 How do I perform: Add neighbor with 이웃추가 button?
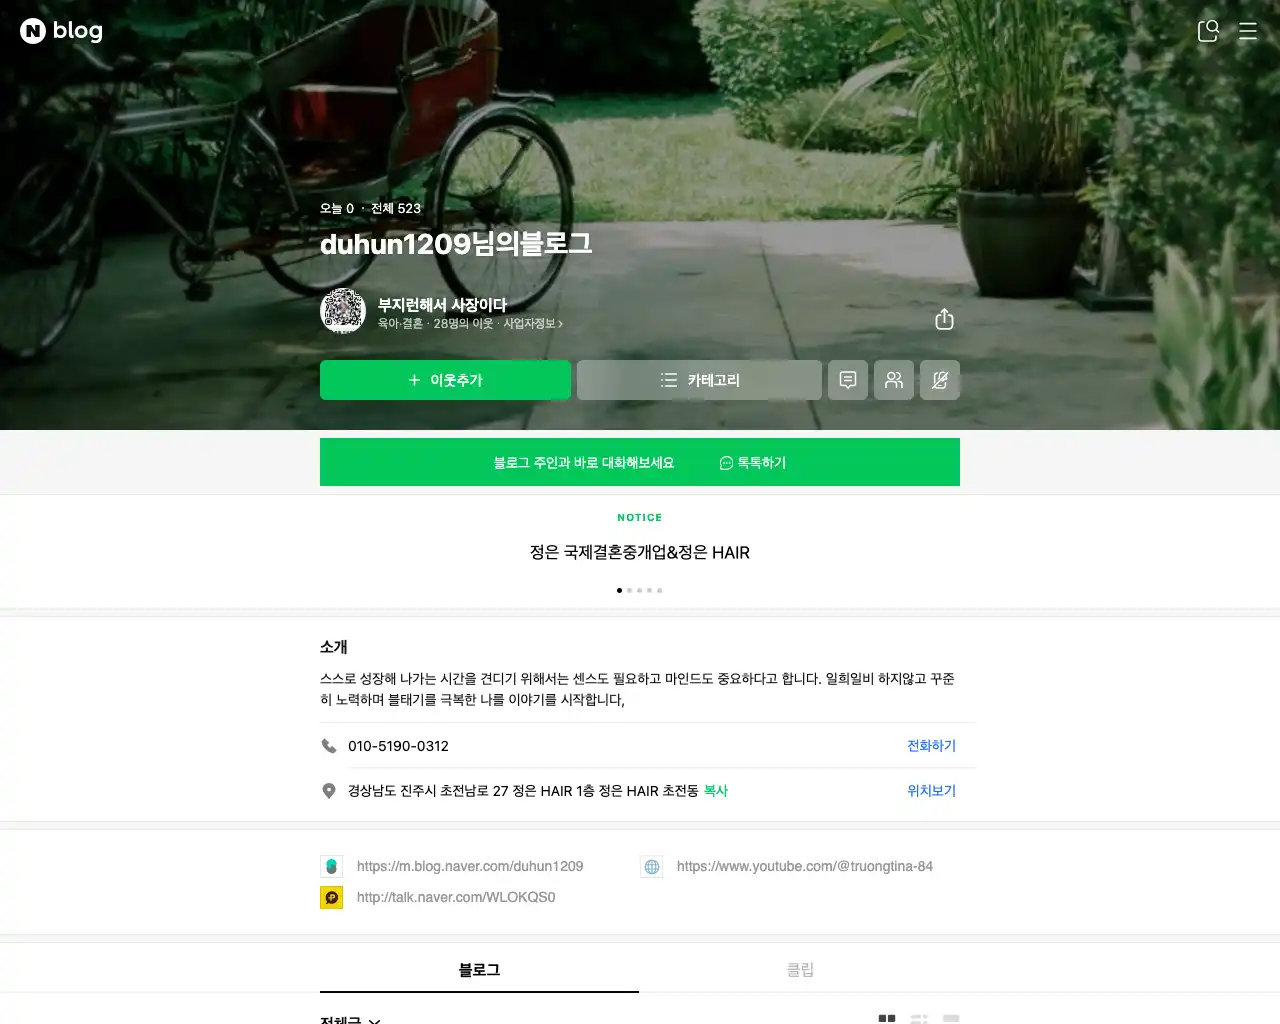point(445,380)
